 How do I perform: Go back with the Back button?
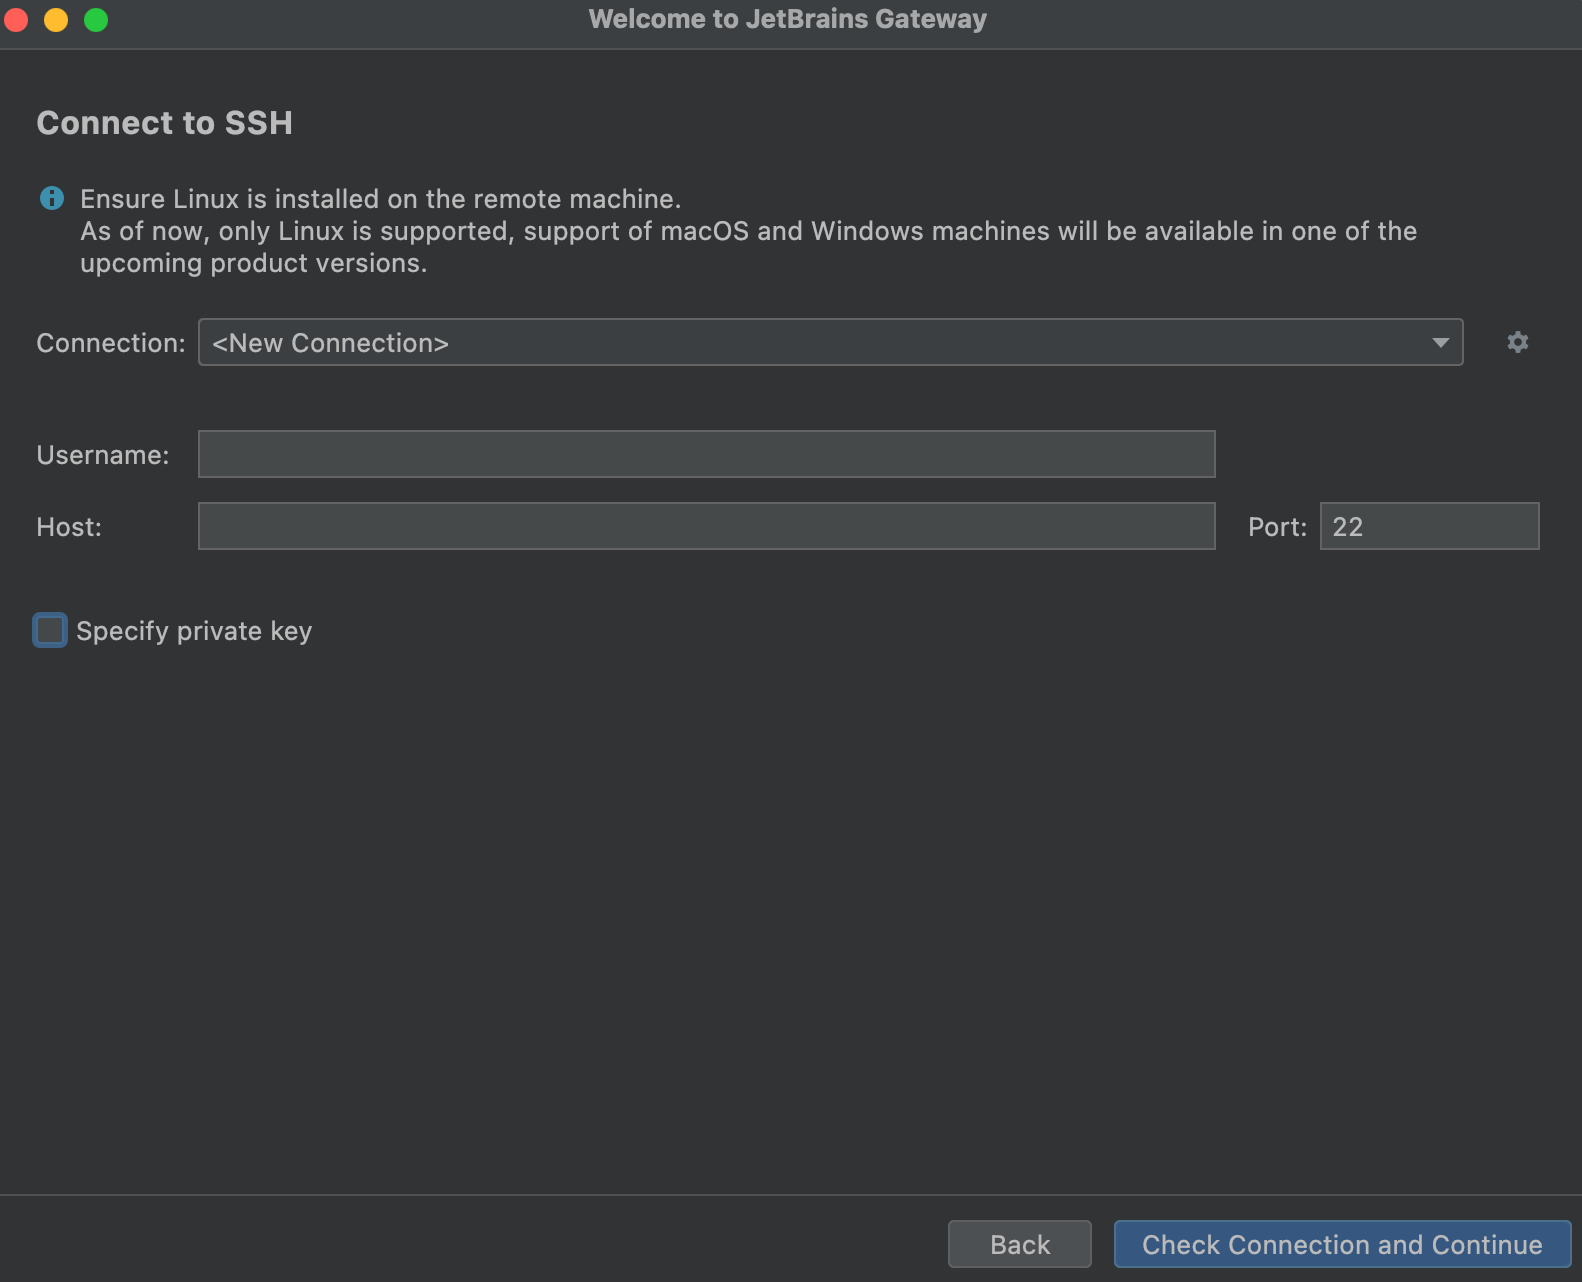[1019, 1244]
